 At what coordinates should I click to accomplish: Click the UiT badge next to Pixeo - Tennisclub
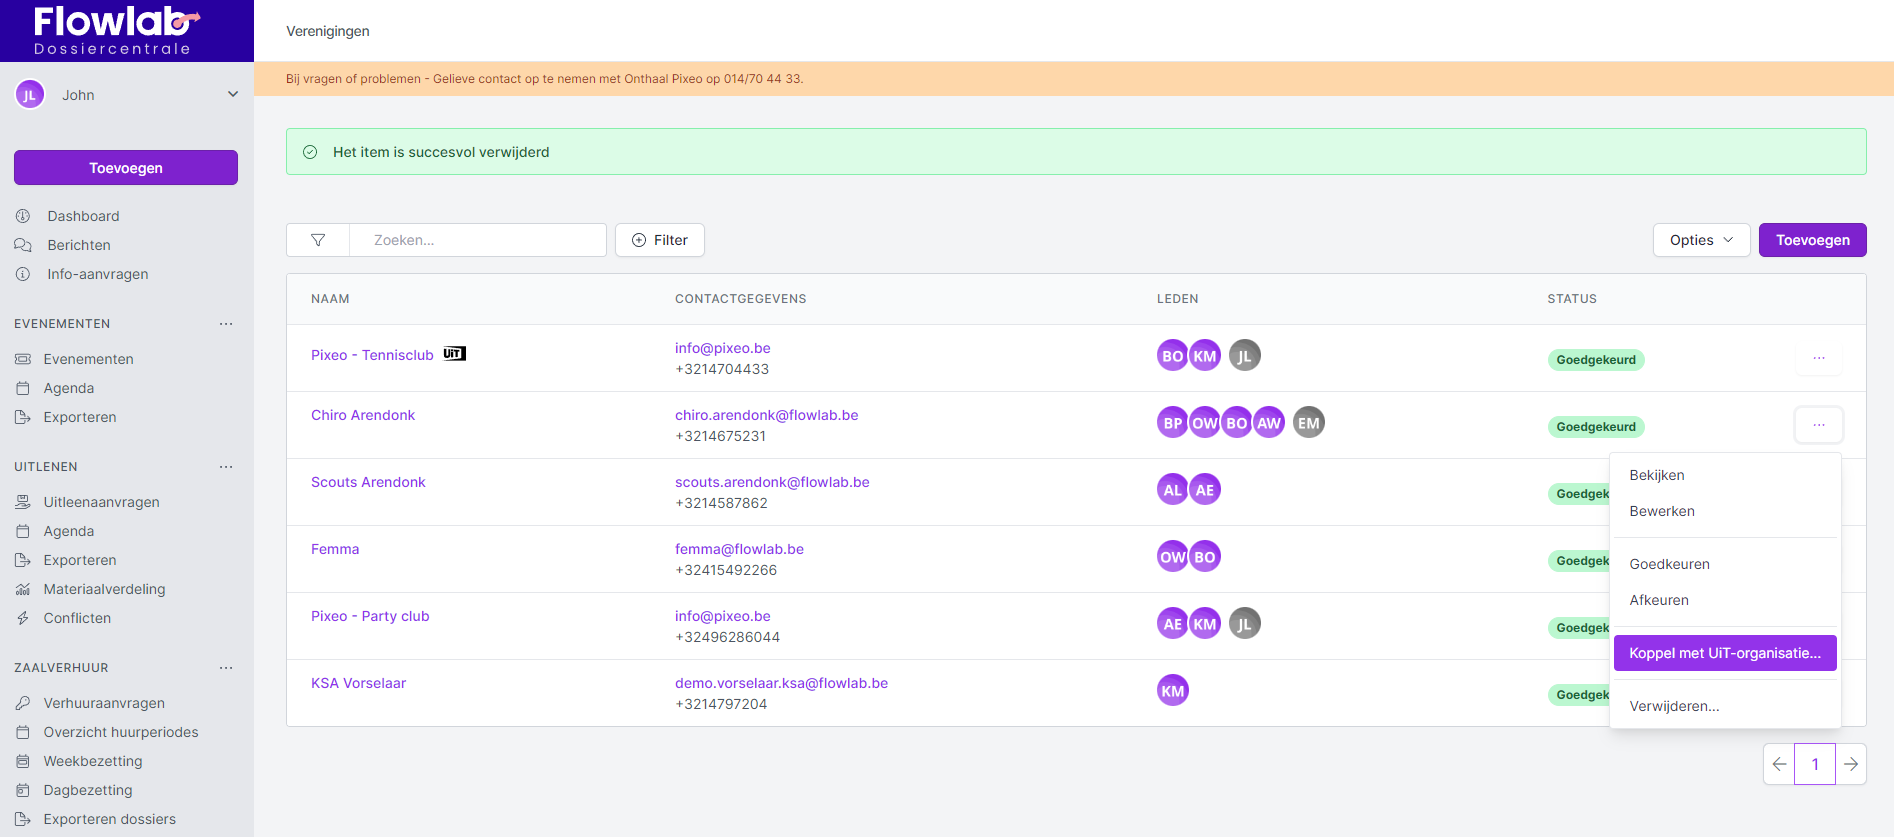click(454, 354)
